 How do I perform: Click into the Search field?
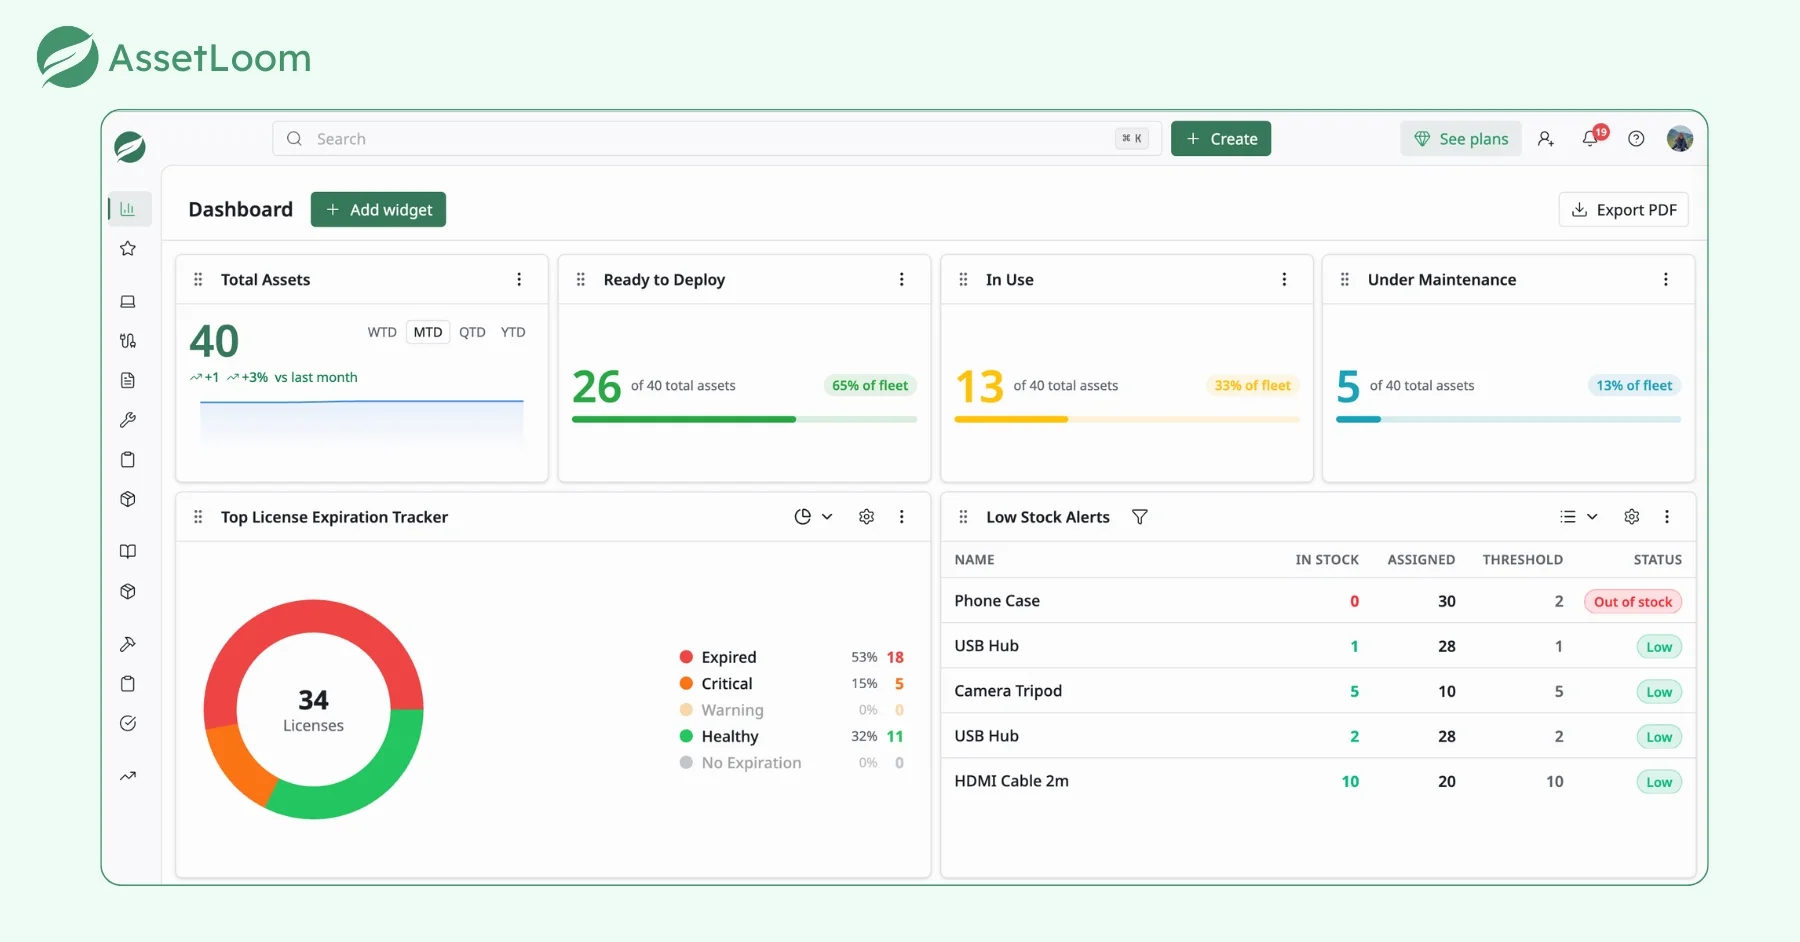click(717, 139)
